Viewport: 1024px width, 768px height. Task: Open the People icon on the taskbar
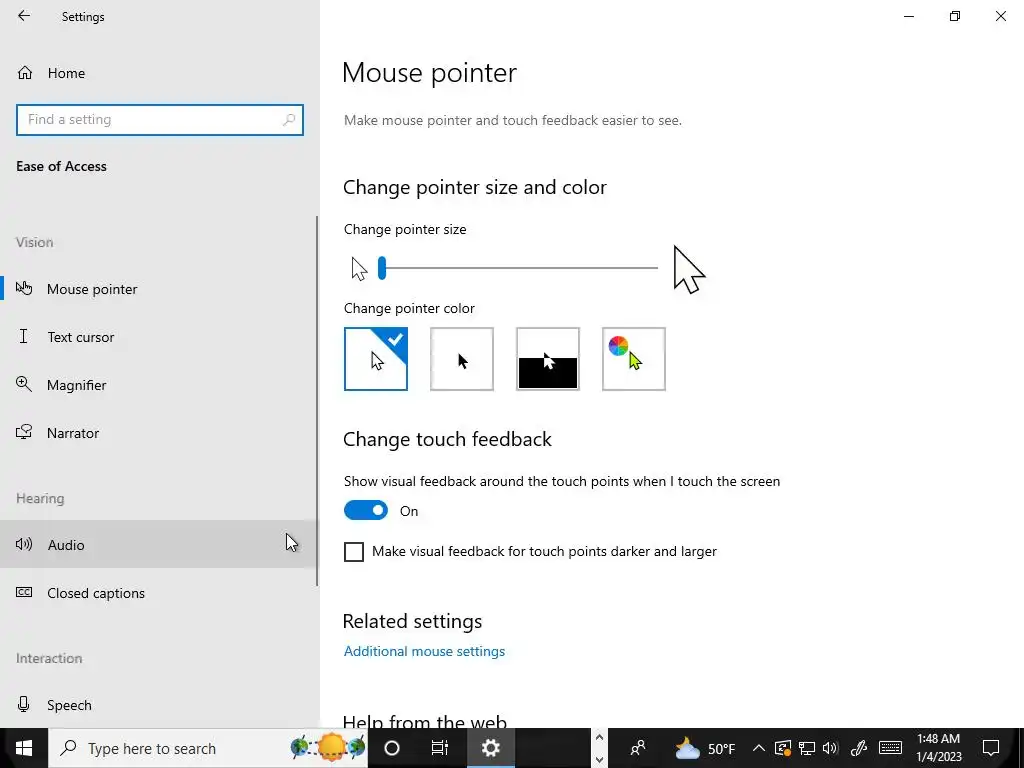pos(638,748)
